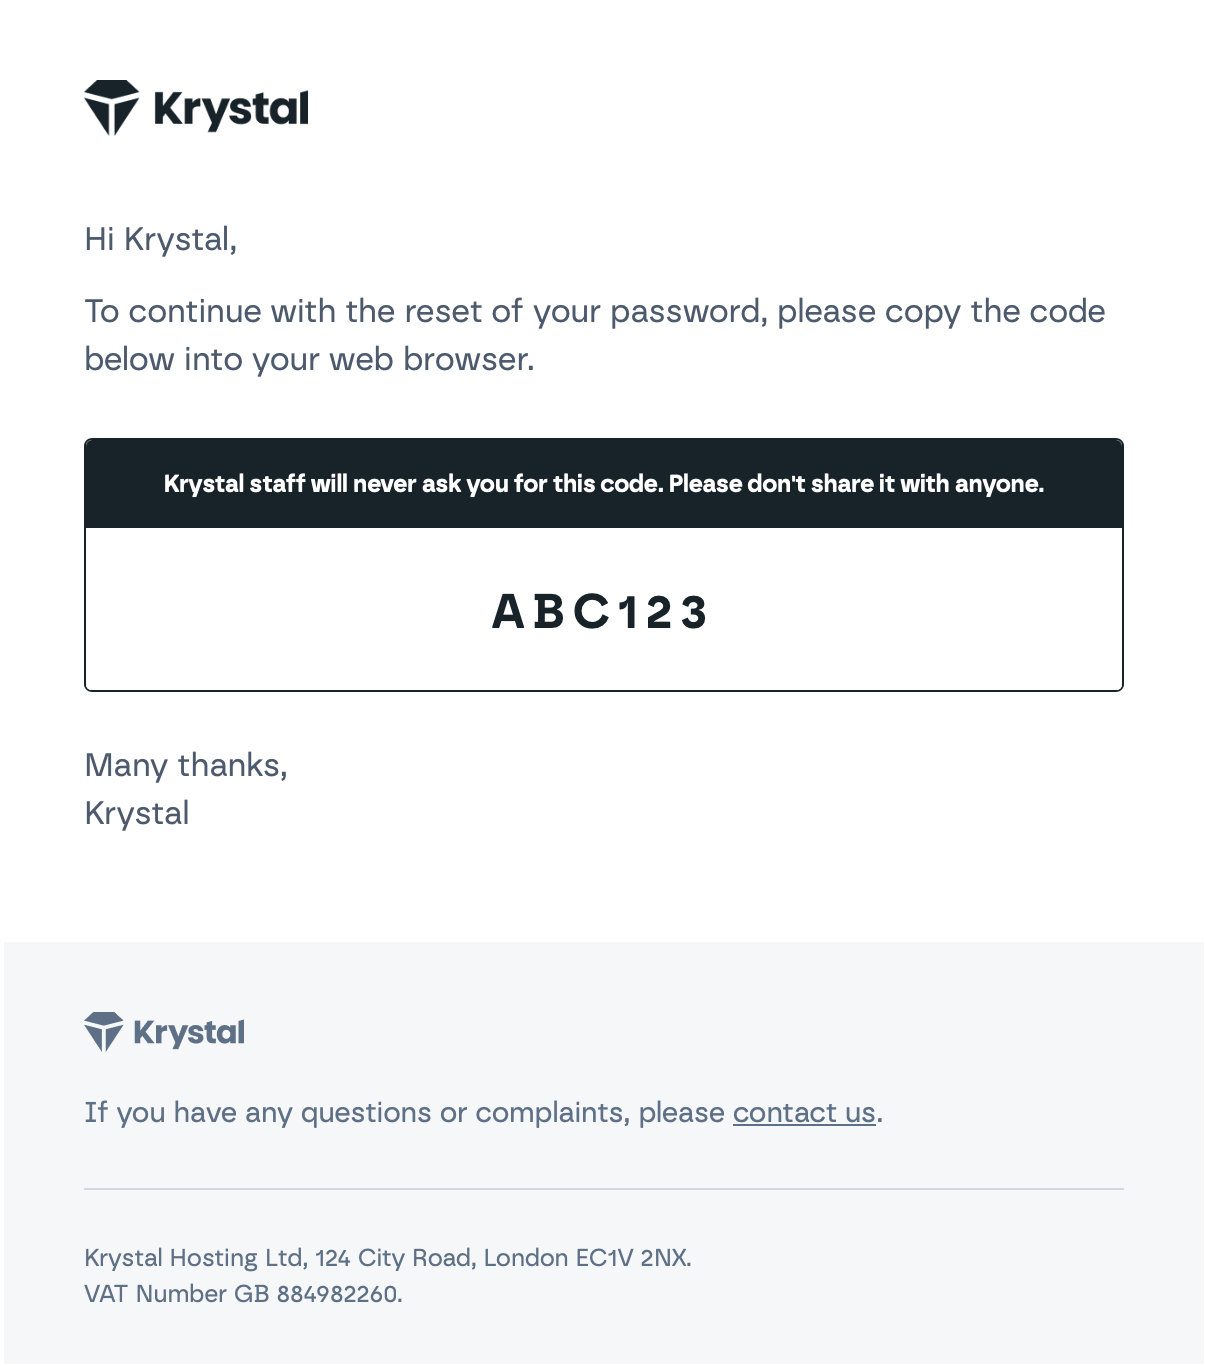Click the "Krystal" signature under Many thanks
The image size is (1206, 1366).
click(137, 813)
